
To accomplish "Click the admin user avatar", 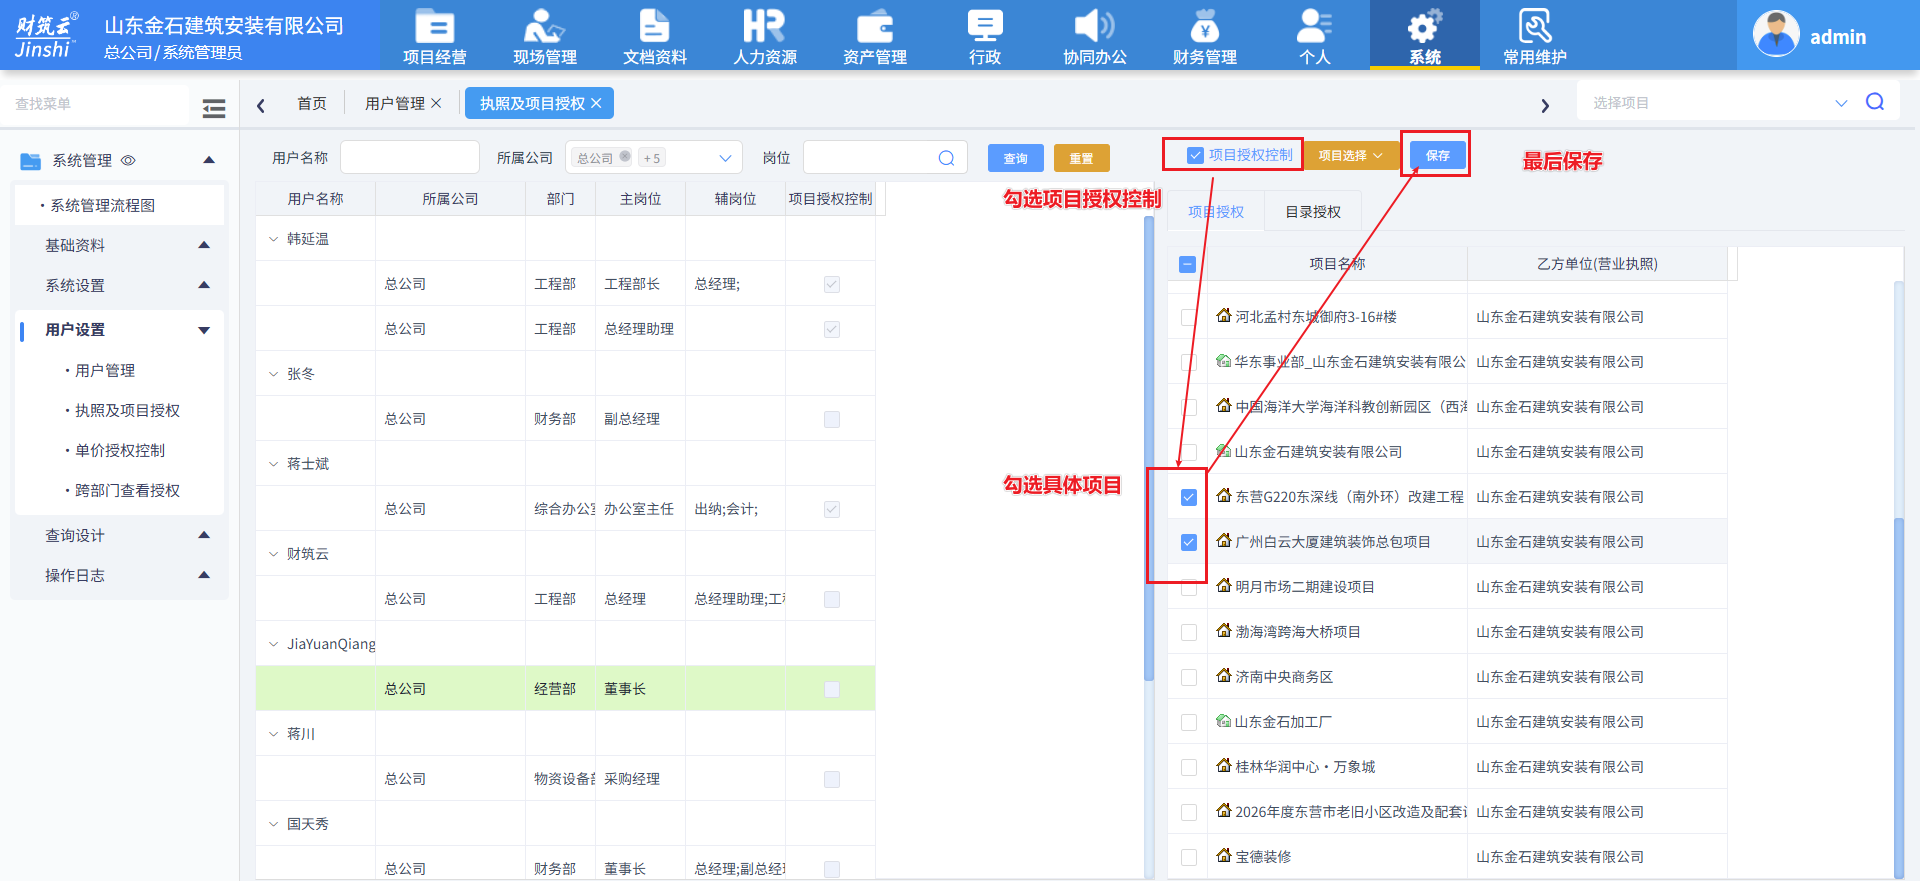I will (1776, 35).
